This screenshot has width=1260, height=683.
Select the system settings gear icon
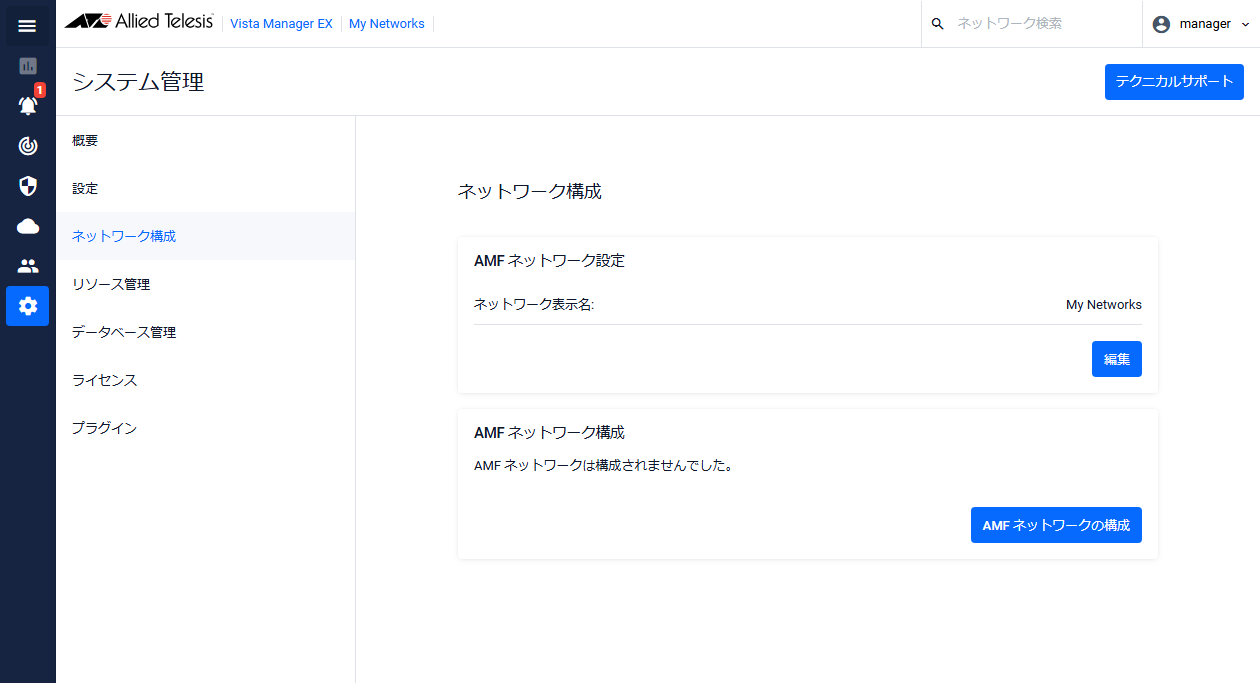tap(28, 306)
